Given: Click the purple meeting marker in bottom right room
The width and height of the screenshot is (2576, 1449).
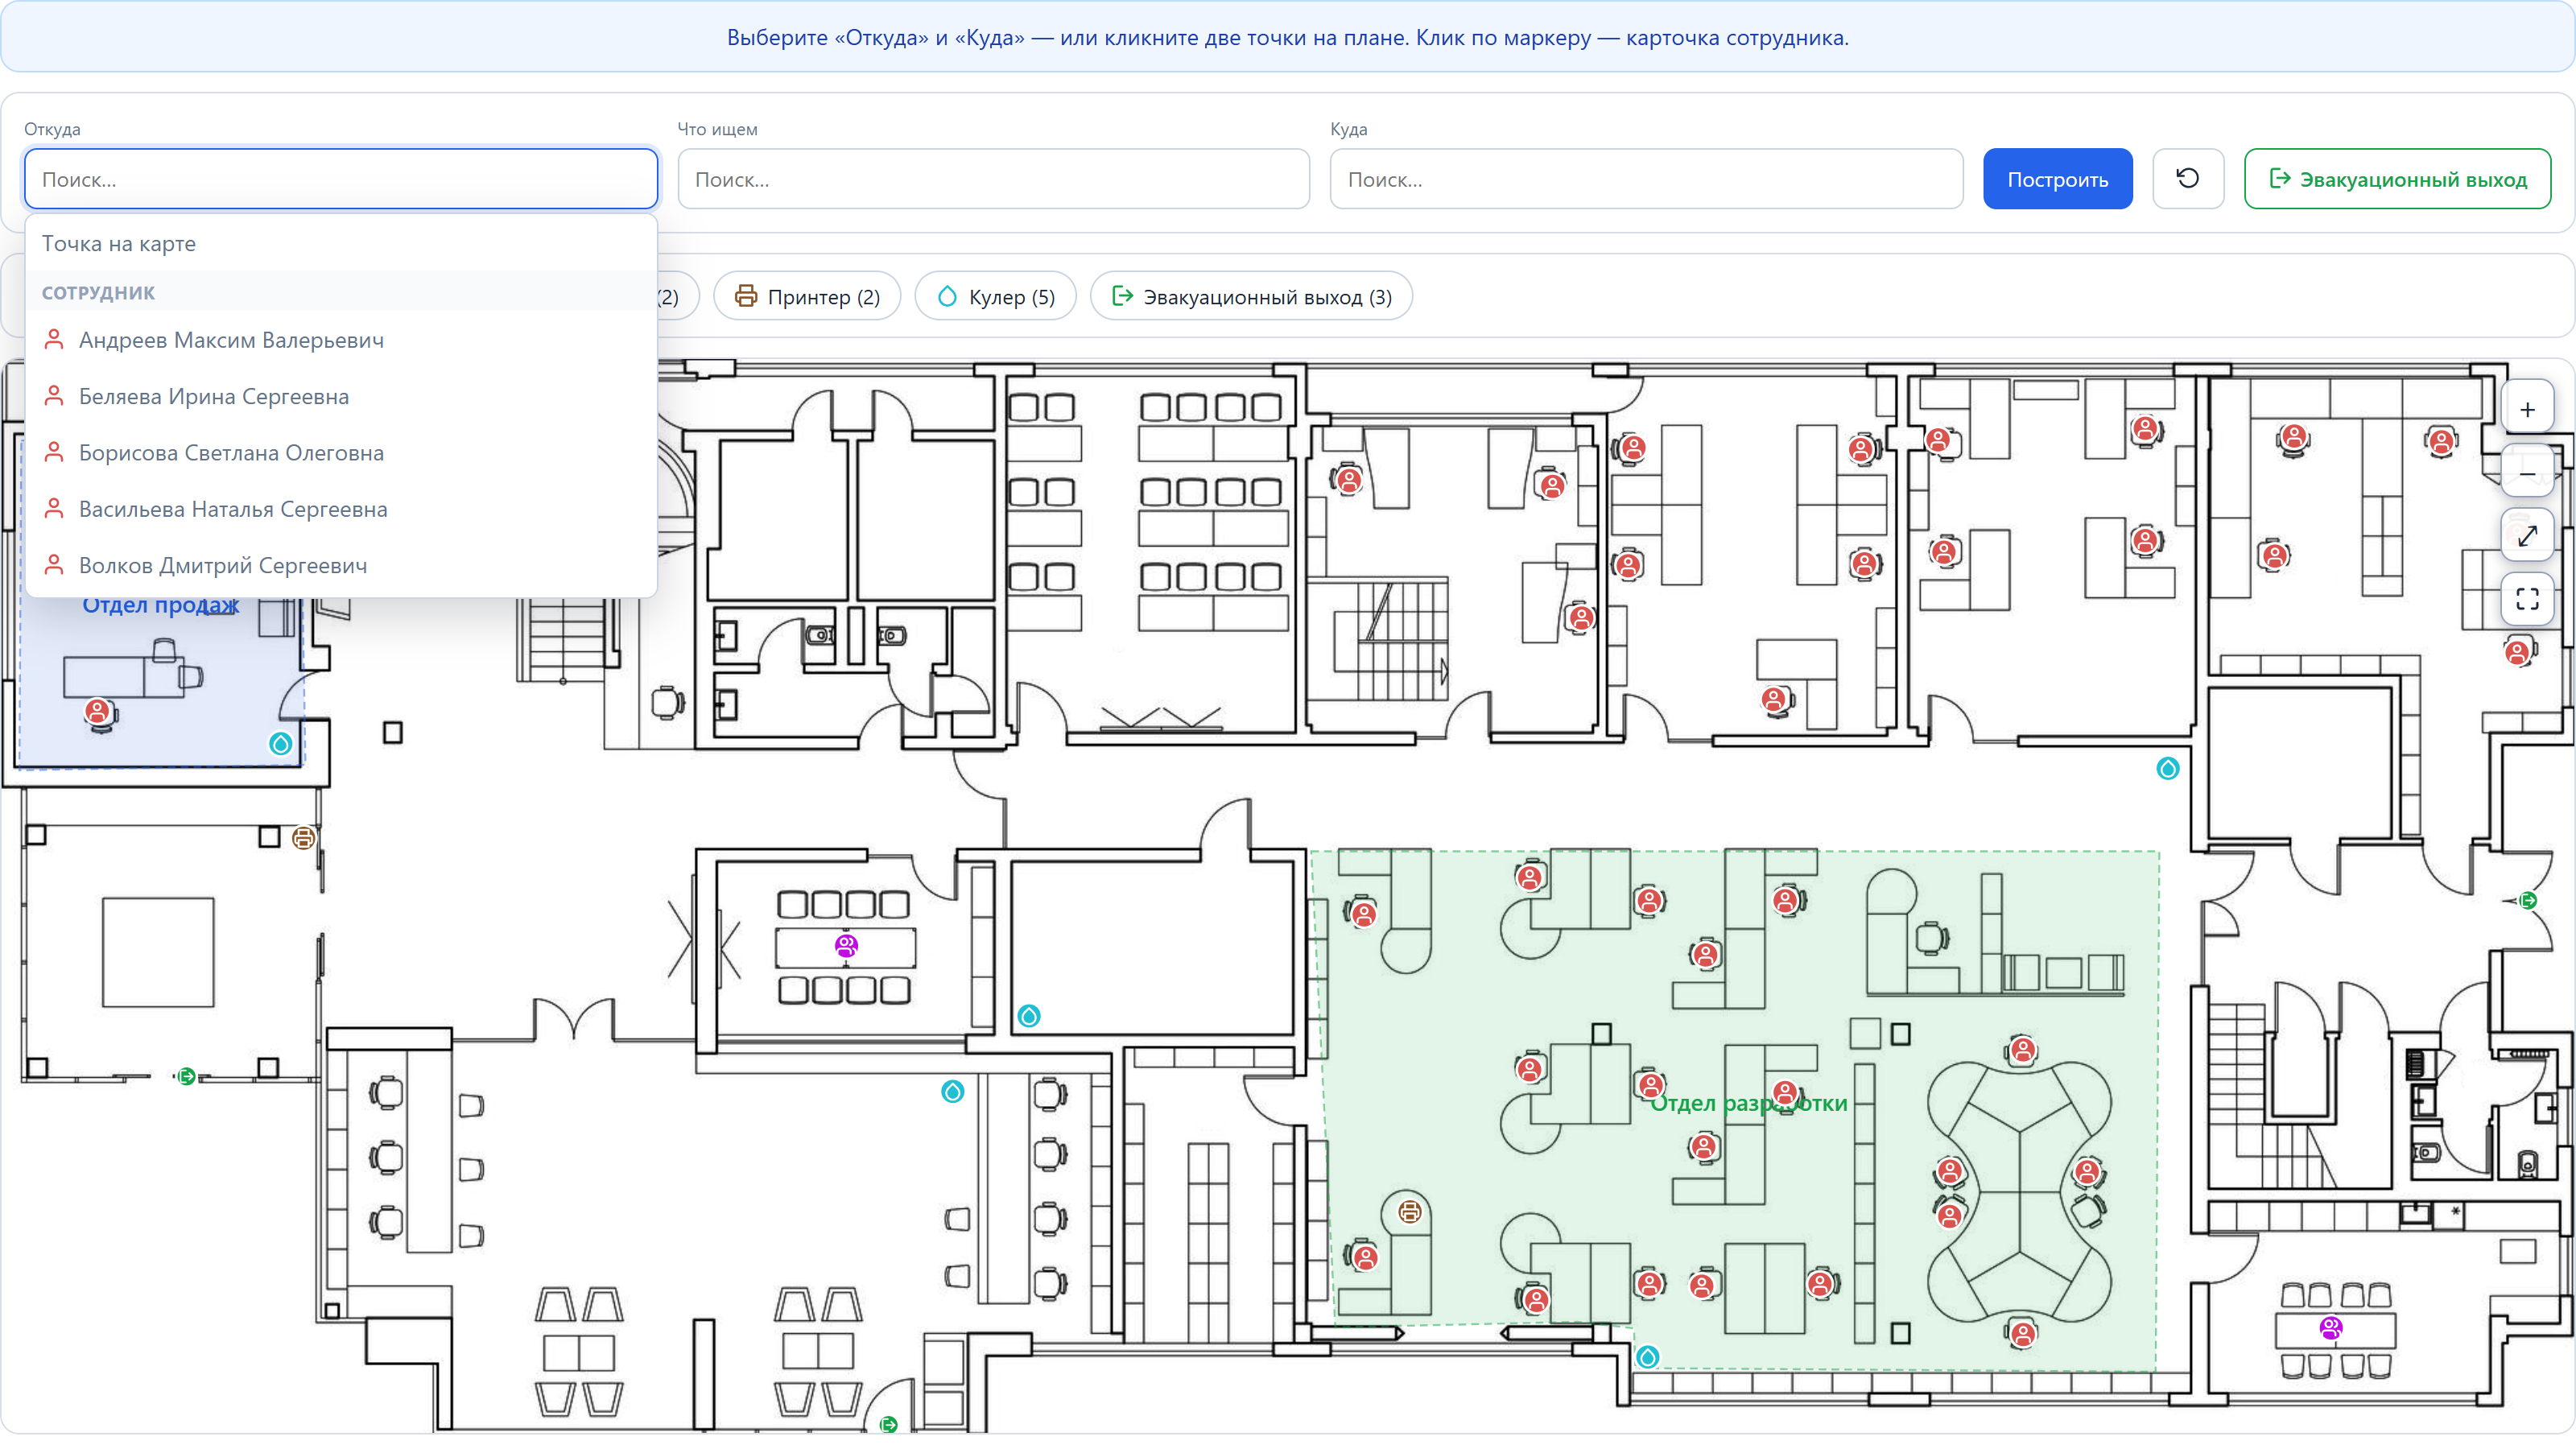Looking at the screenshot, I should click(2330, 1327).
